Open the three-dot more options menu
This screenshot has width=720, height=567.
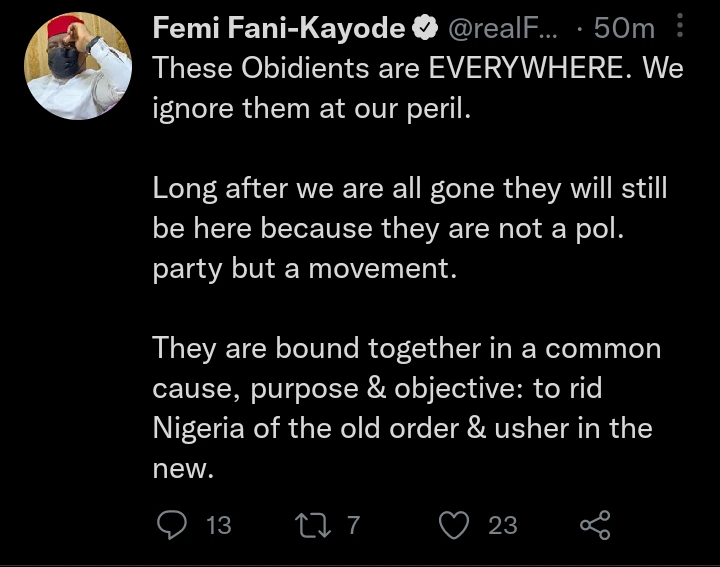point(680,29)
